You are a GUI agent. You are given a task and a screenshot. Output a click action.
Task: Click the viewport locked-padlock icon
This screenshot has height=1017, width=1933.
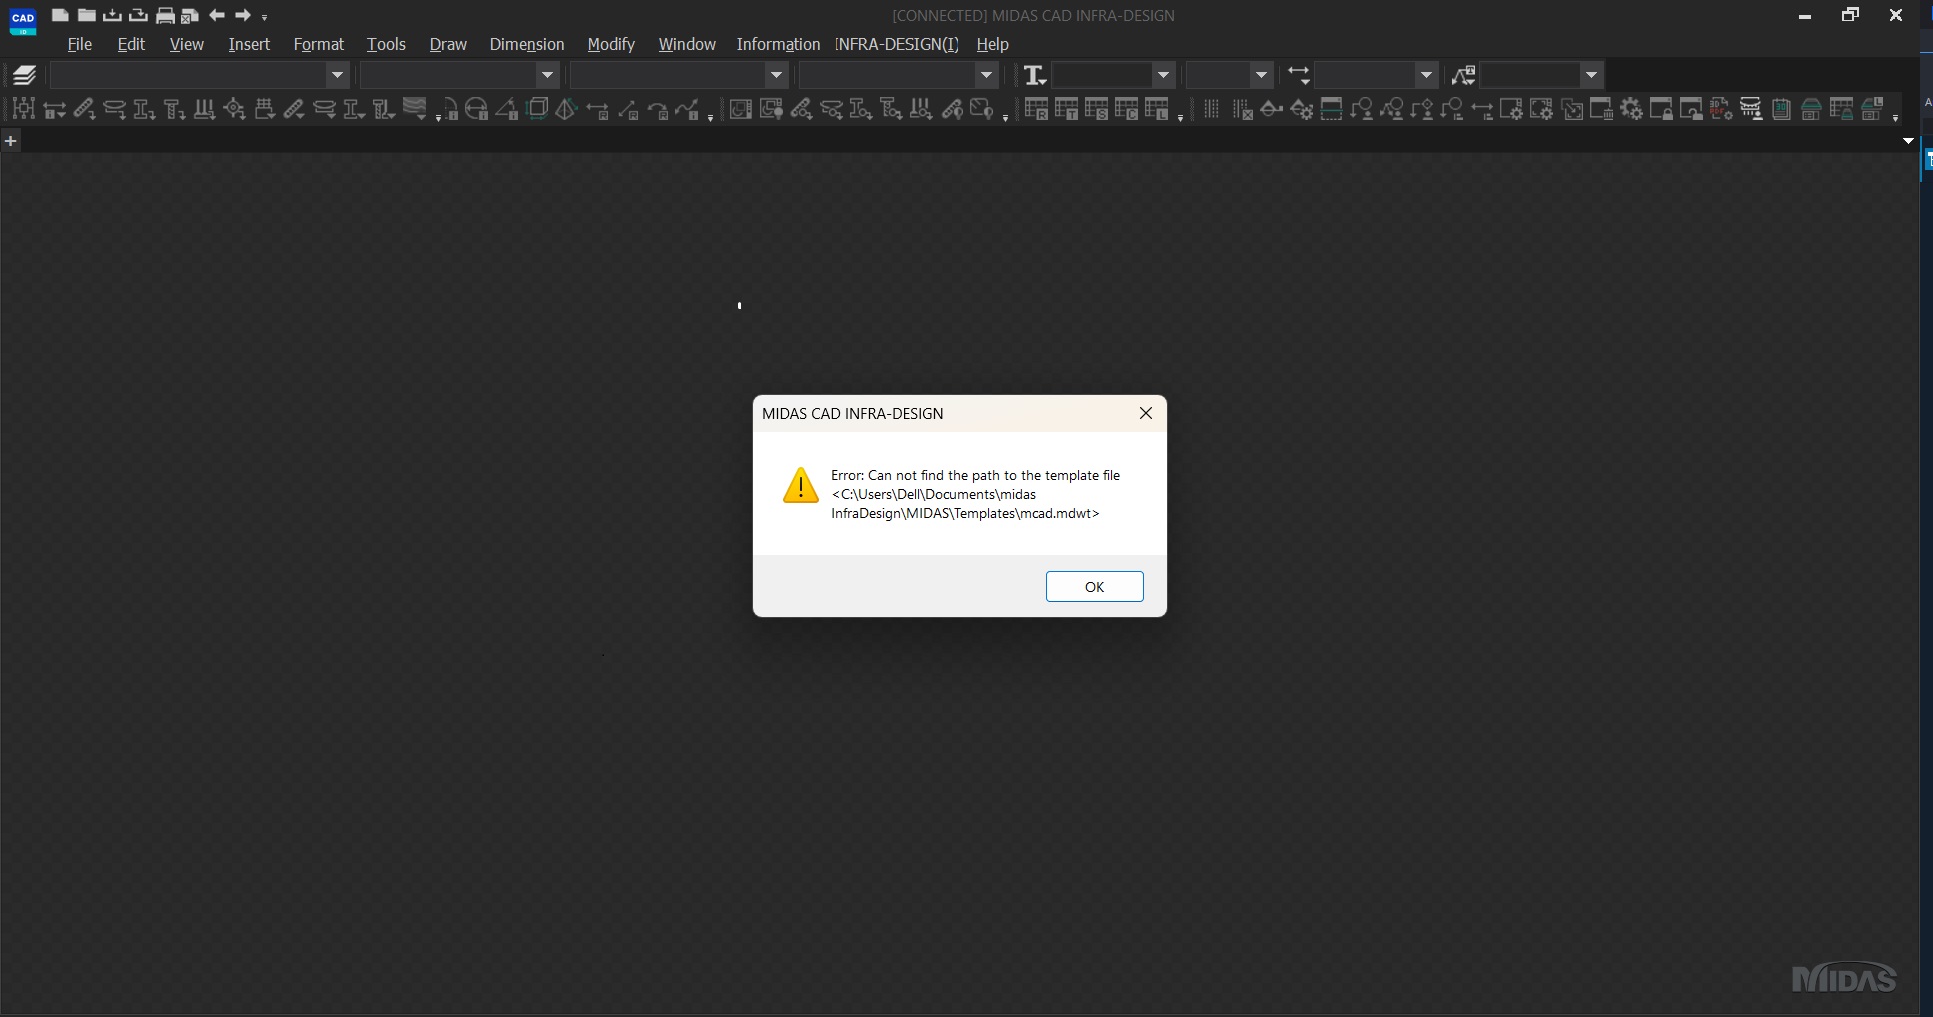click(1661, 109)
